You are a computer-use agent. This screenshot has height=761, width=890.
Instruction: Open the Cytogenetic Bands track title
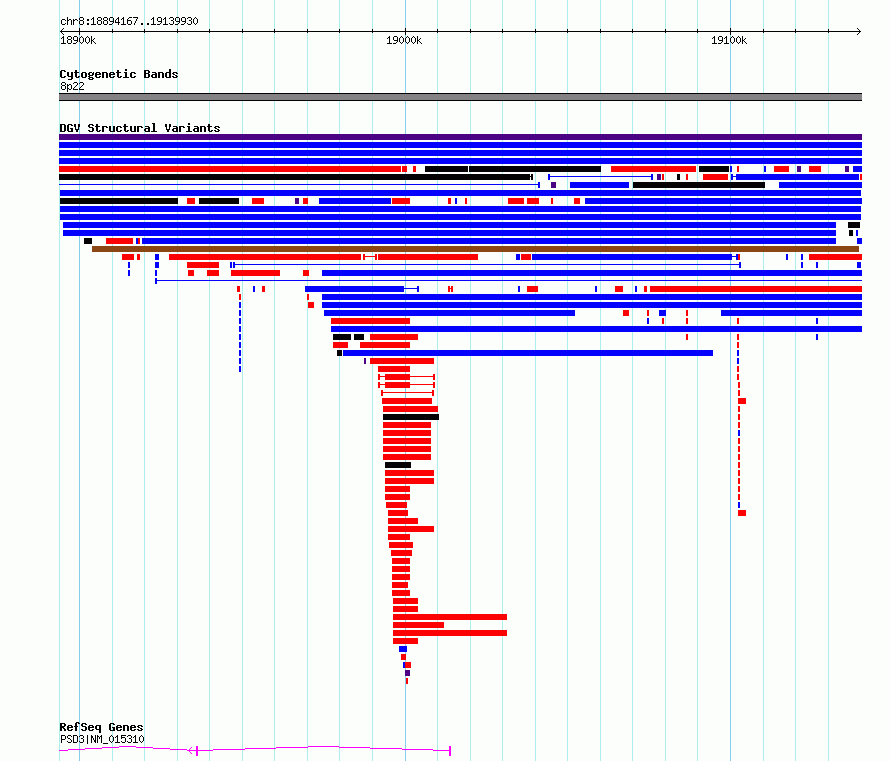[x=119, y=74]
